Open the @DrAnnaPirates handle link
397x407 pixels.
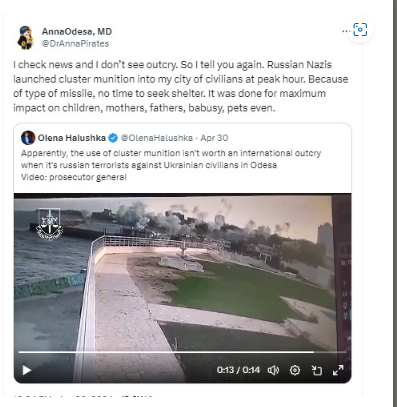(75, 44)
